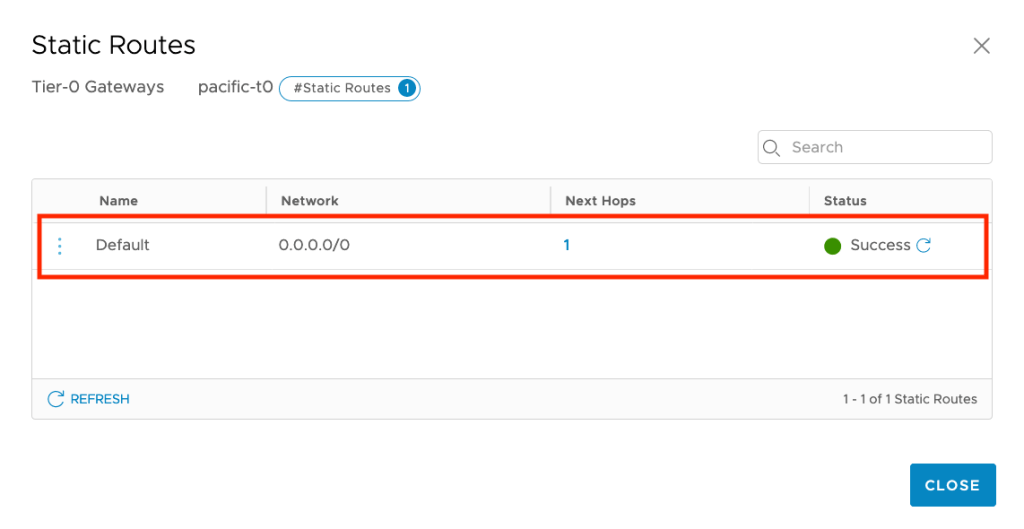1024x529 pixels.
Task: Click the pacific-t0 gateway name
Action: [235, 87]
